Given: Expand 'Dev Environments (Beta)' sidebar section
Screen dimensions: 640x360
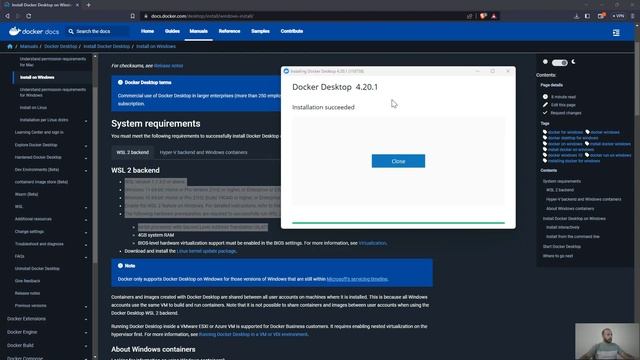Looking at the screenshot, I should [x=86, y=170].
